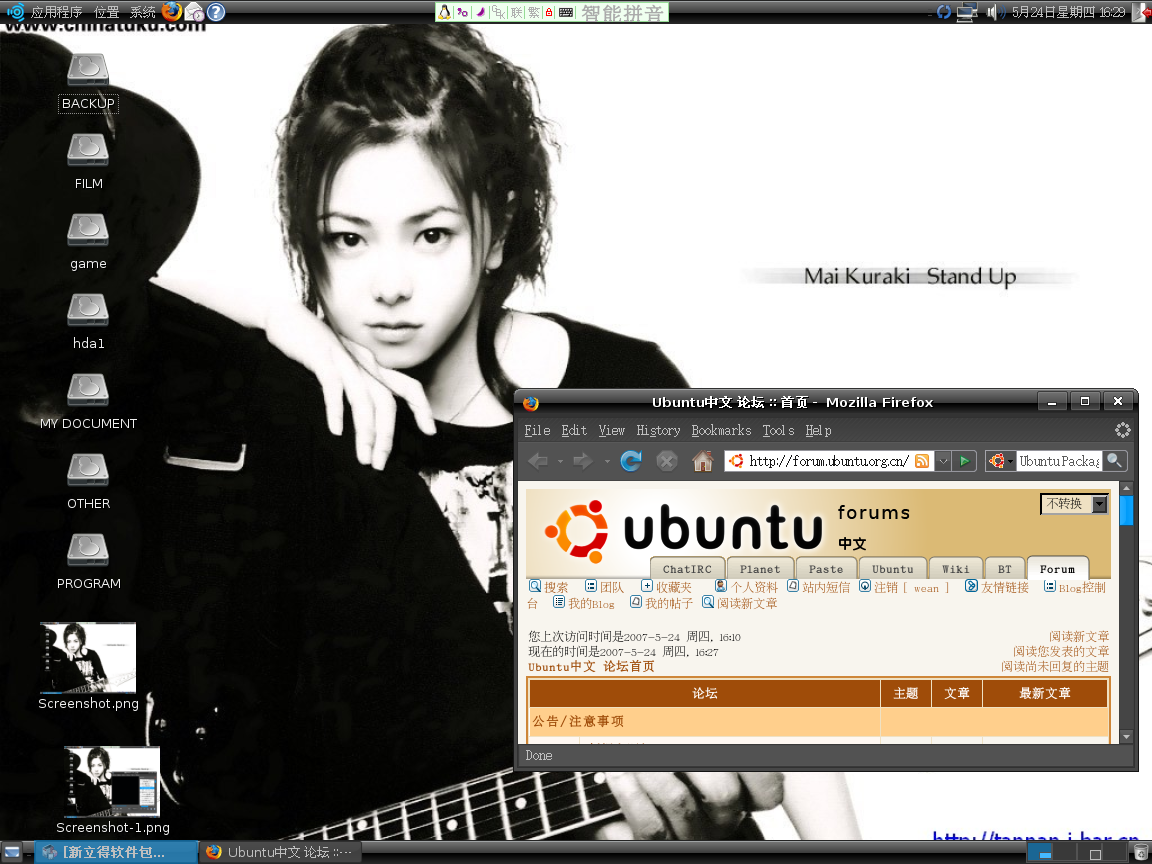This screenshot has height=864, width=1152.
Task: Click the Firefox Back arrow button
Action: (538, 461)
